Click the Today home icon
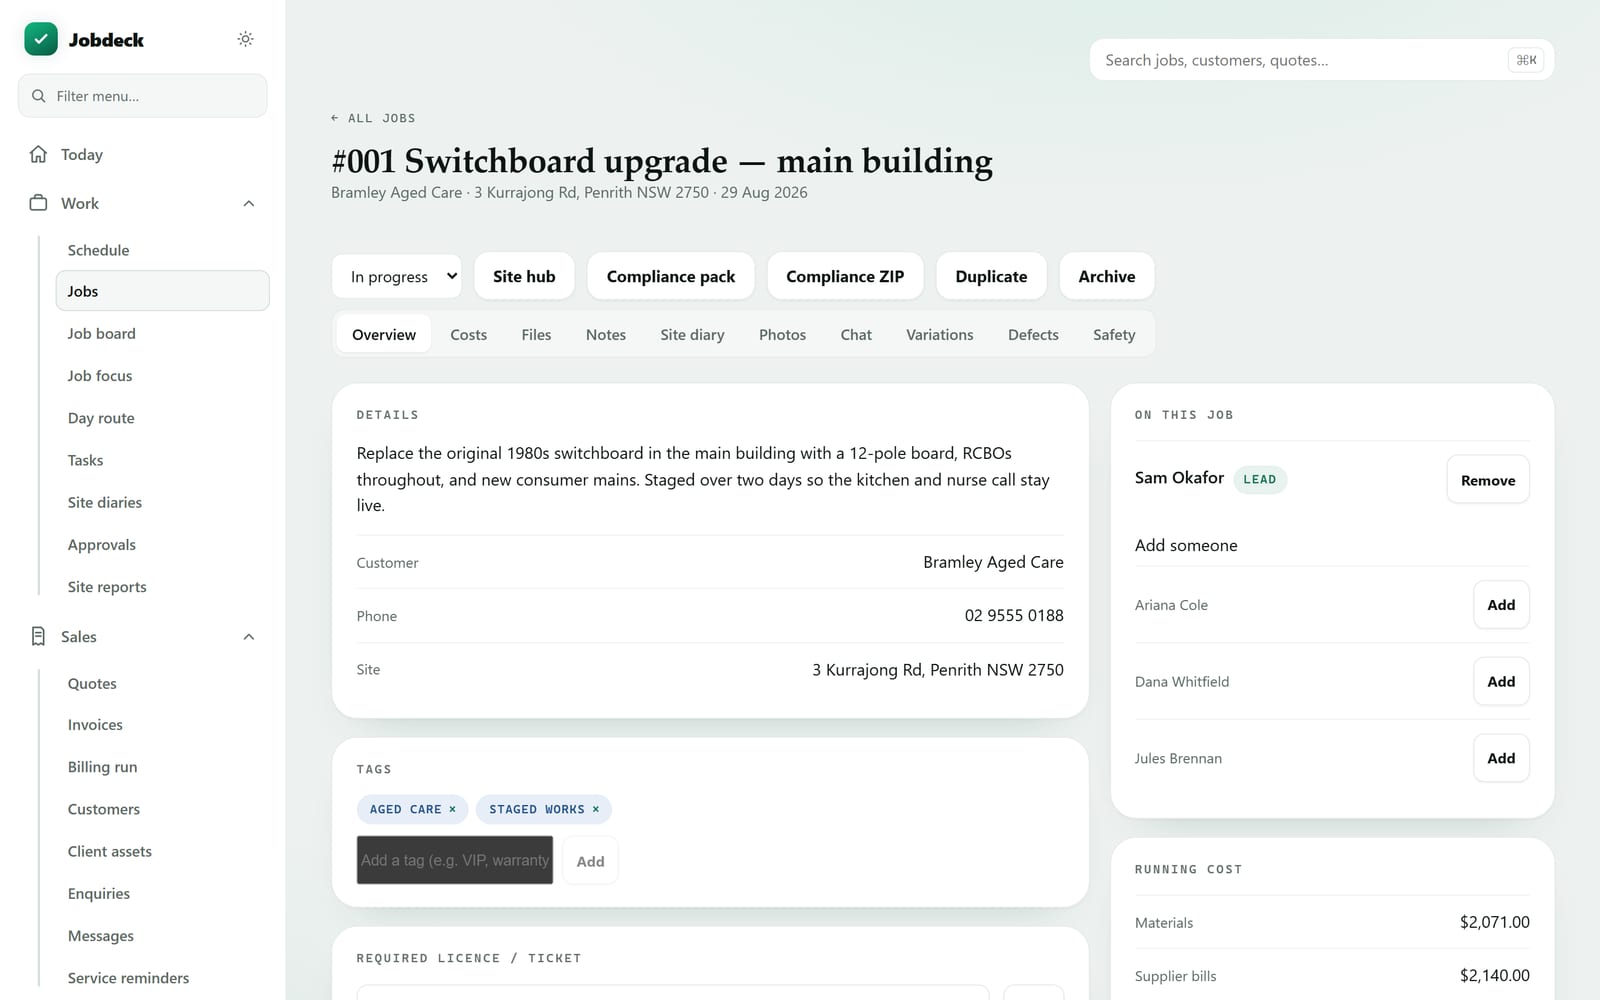1600x1000 pixels. [38, 154]
